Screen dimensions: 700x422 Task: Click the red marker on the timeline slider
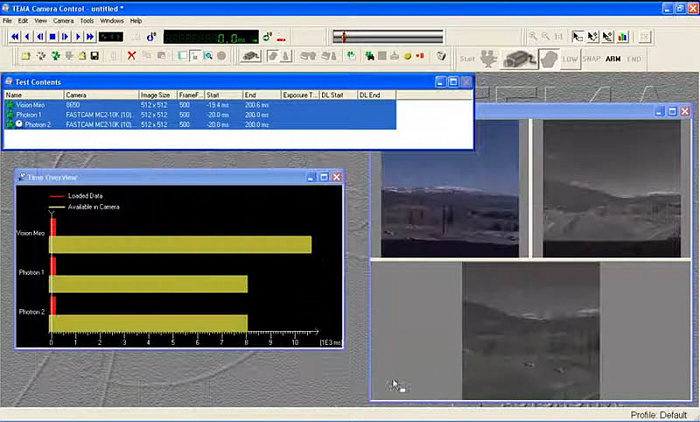coord(343,37)
